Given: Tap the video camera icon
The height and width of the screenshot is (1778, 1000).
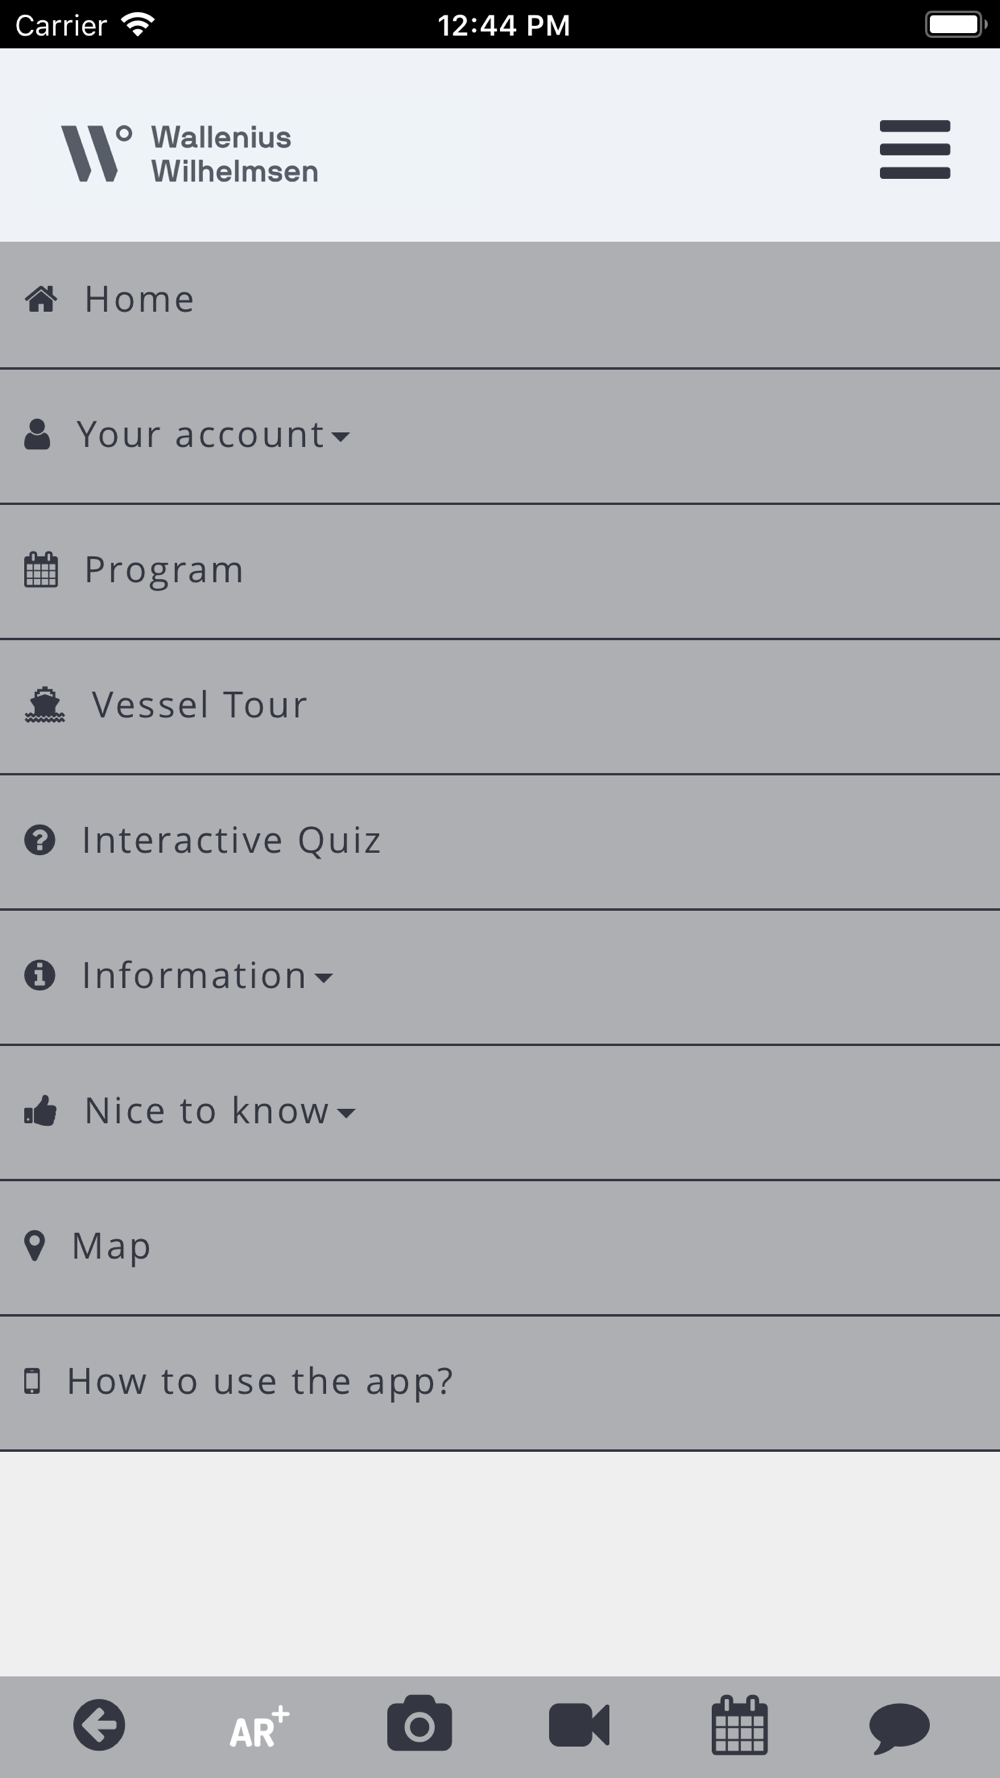Looking at the screenshot, I should coord(579,1725).
